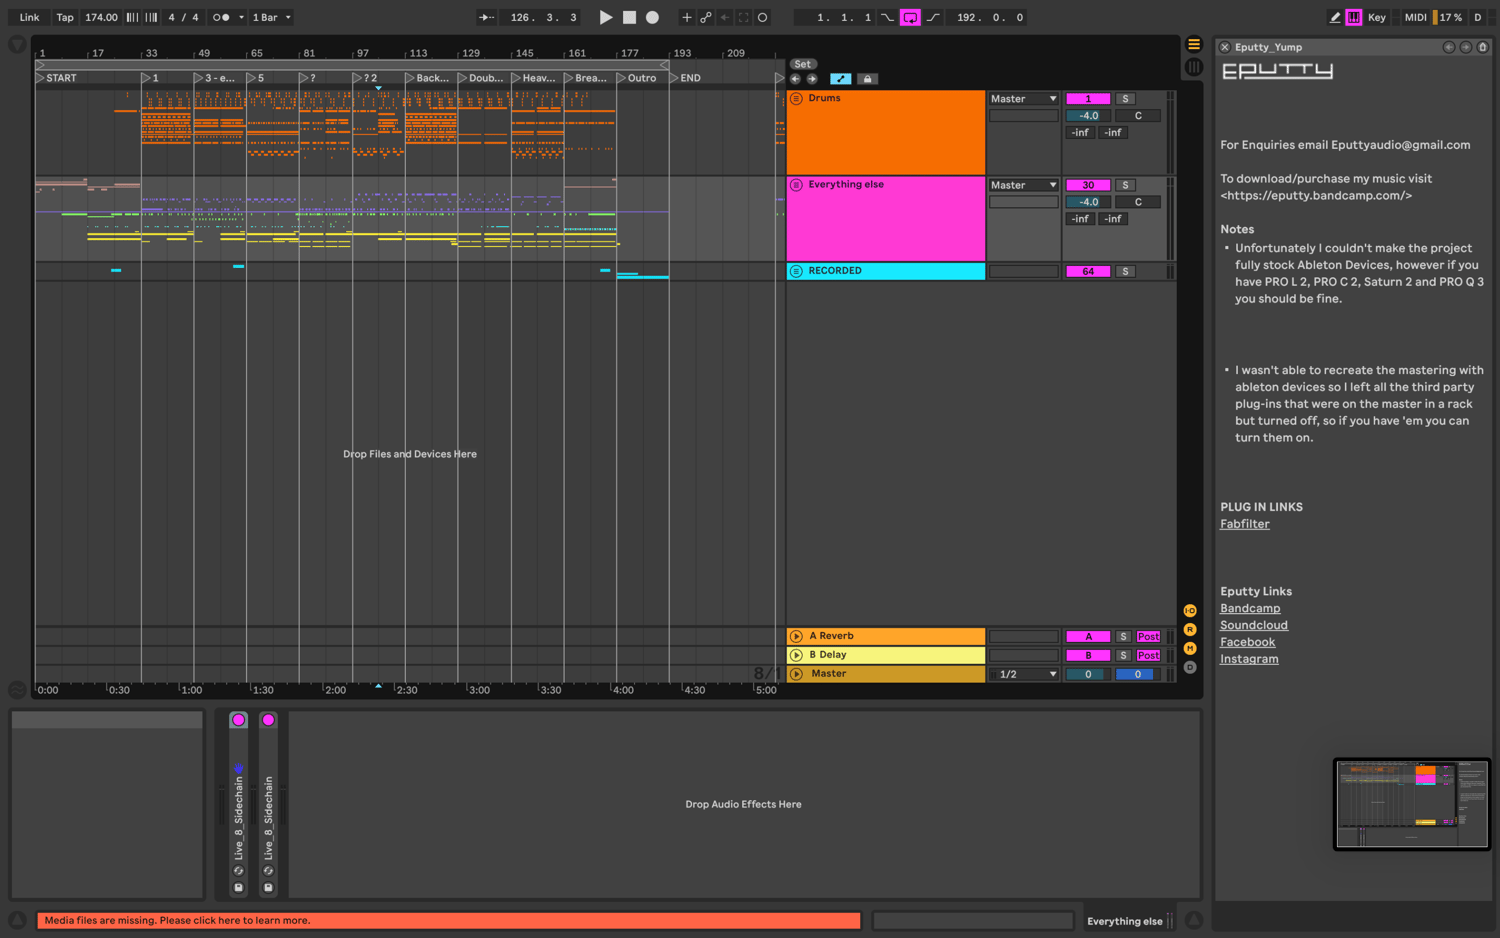Solo the Drums track
Image resolution: width=1500 pixels, height=938 pixels.
coord(1125,99)
